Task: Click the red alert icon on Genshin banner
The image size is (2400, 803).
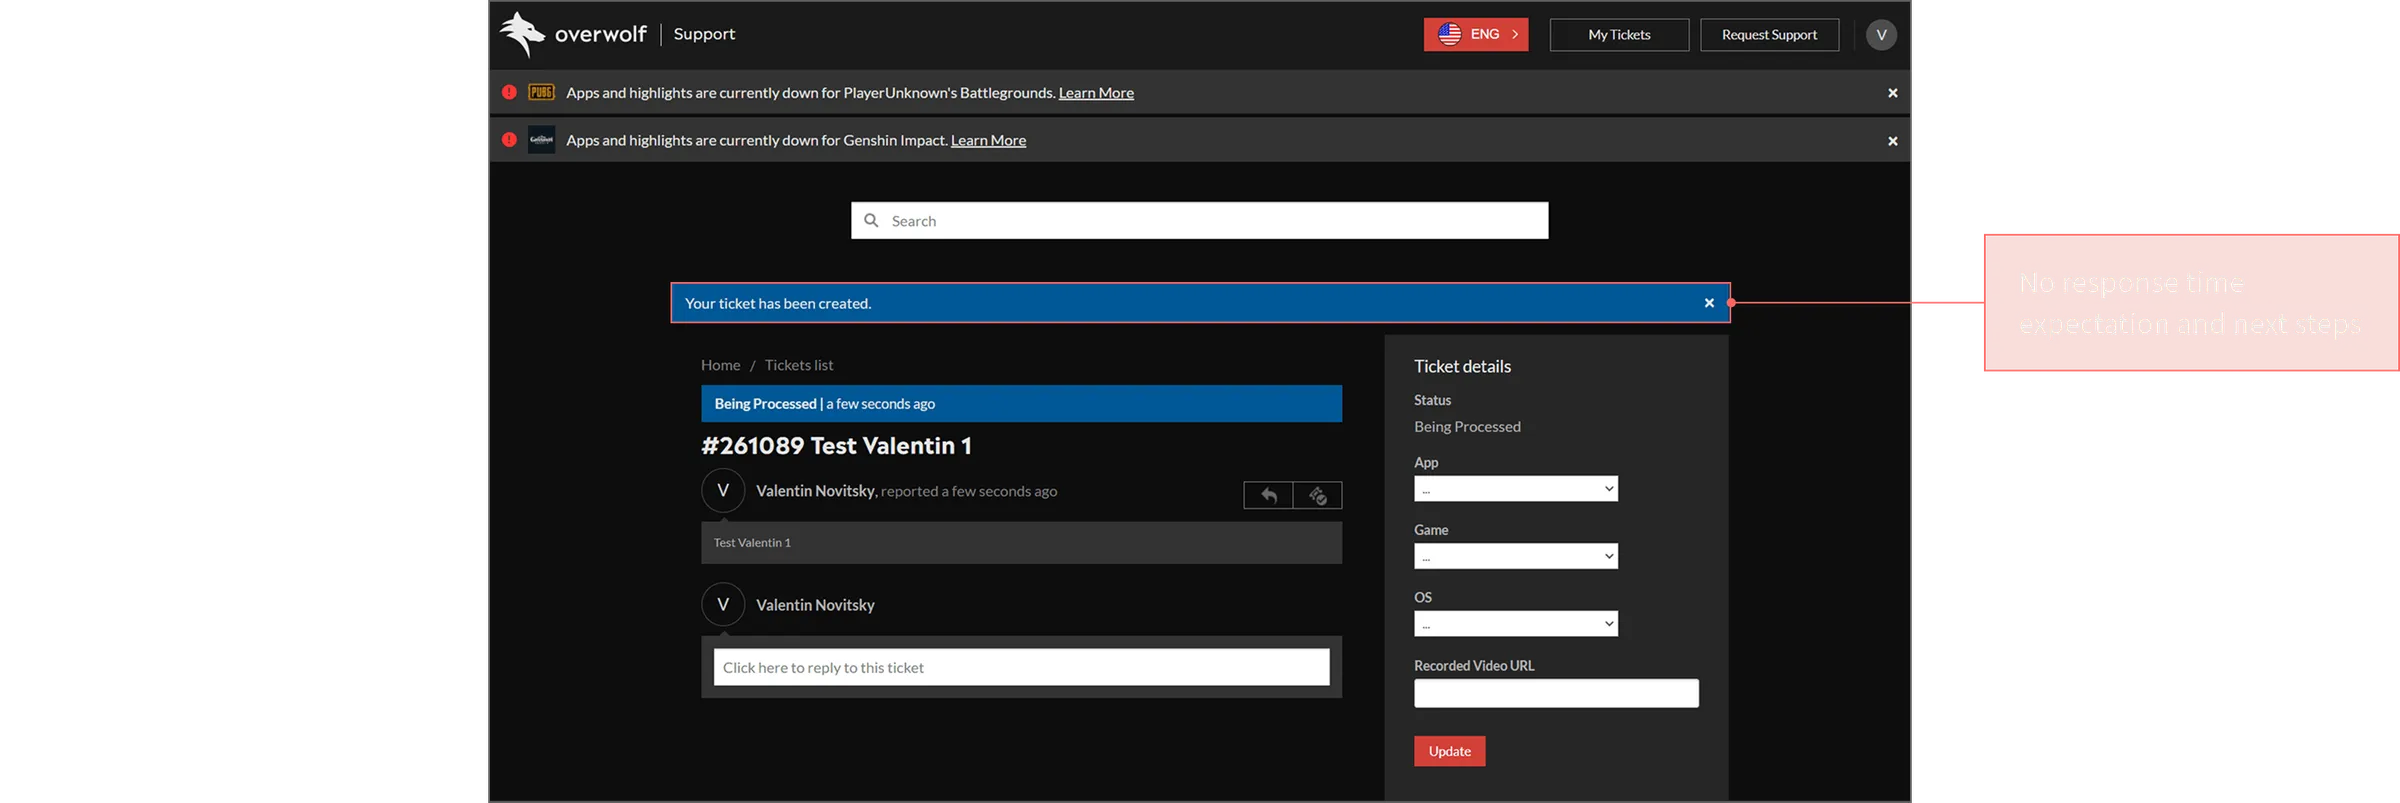Action: tap(509, 140)
